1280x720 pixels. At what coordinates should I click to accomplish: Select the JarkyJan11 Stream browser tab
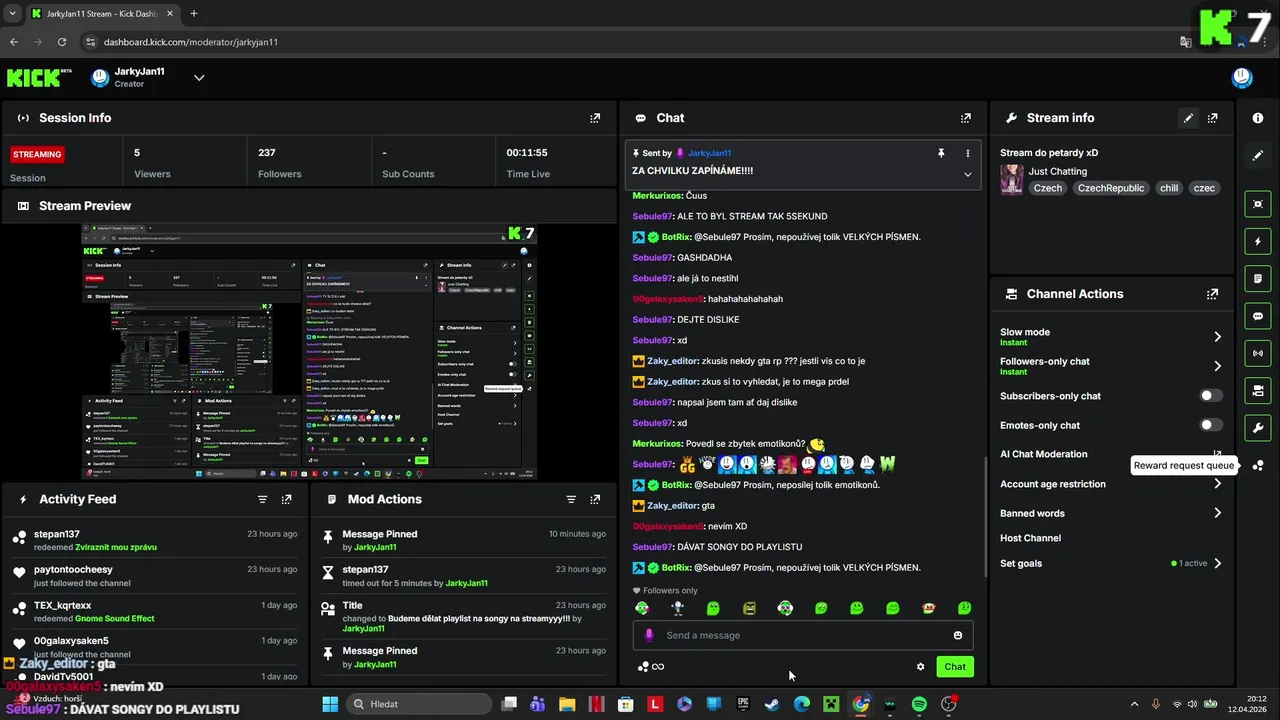[100, 14]
